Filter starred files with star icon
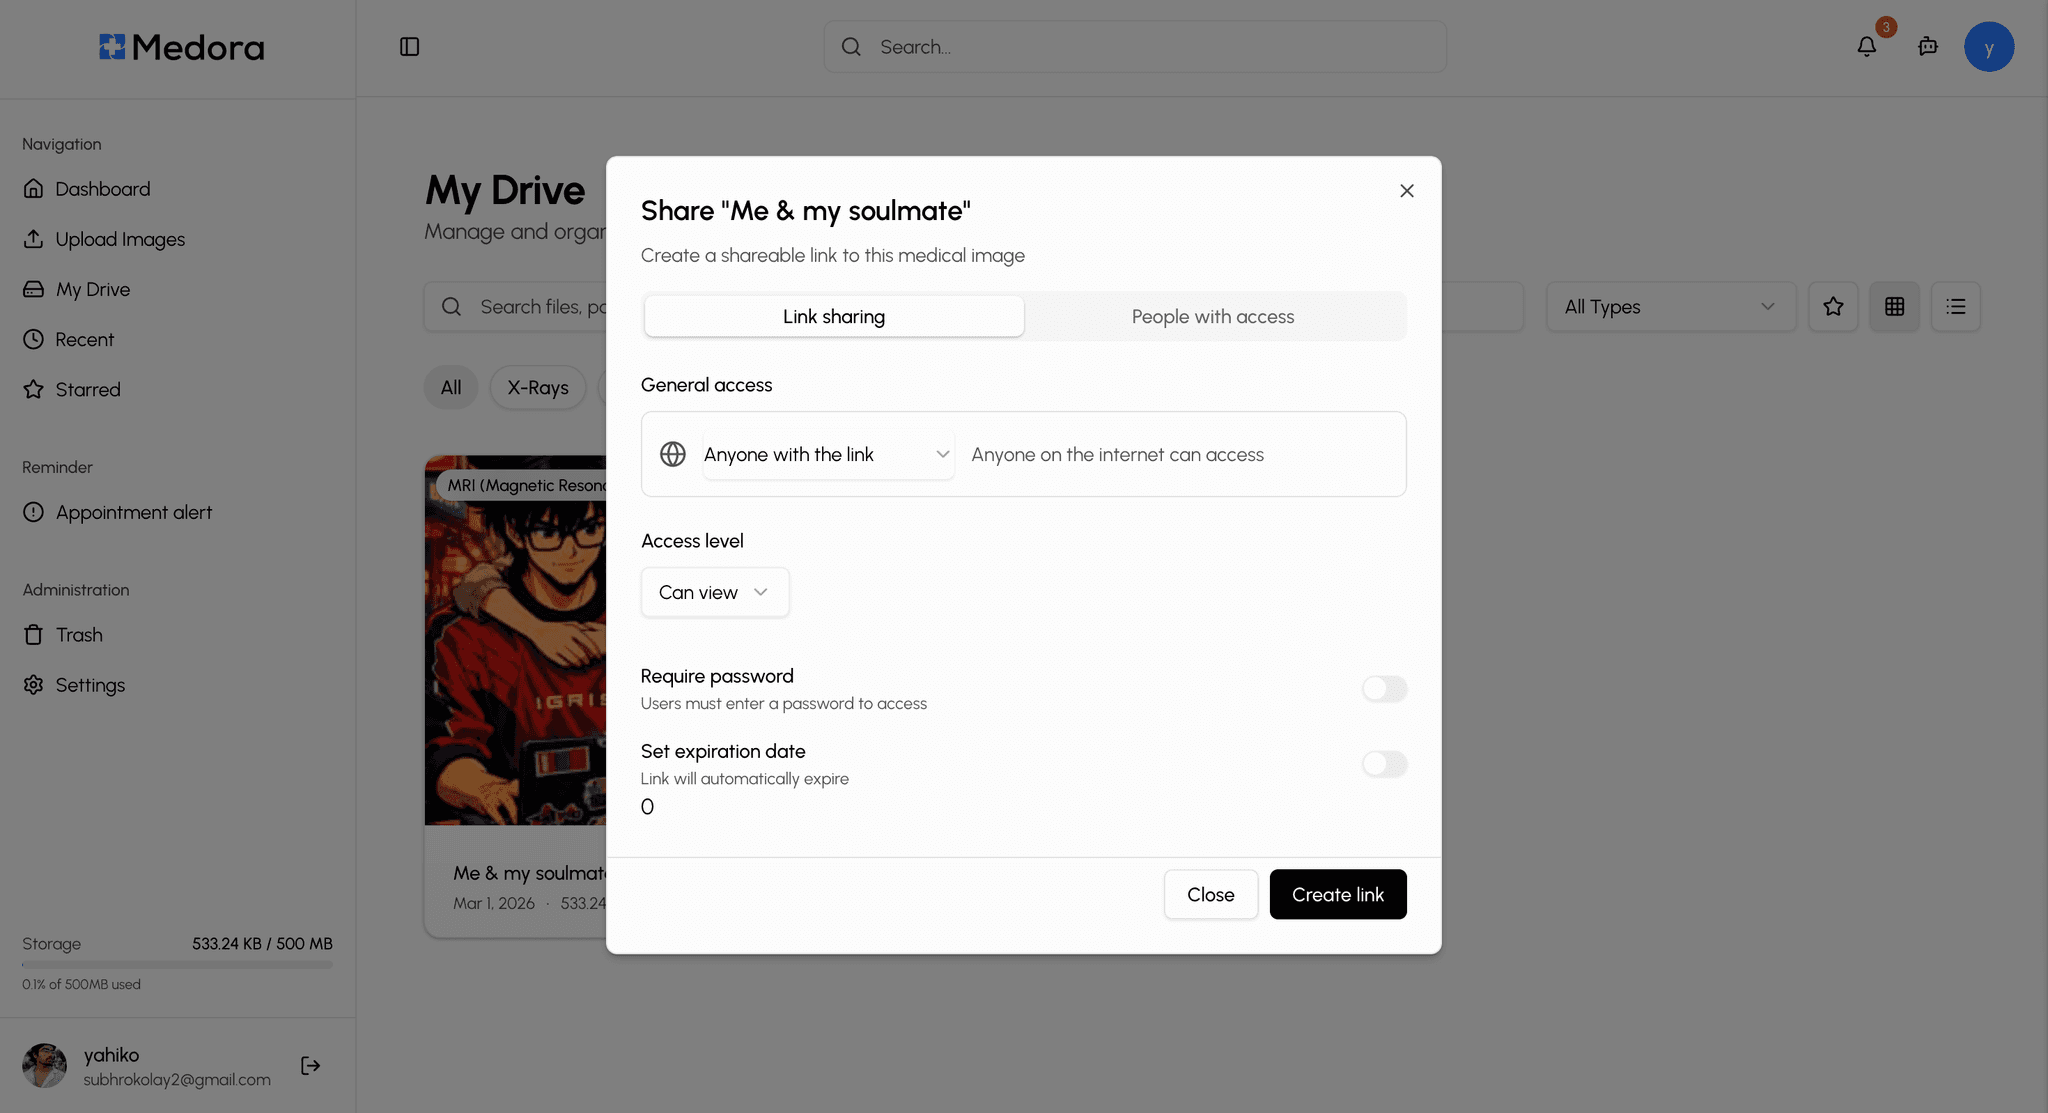This screenshot has width=2048, height=1113. click(x=1833, y=307)
